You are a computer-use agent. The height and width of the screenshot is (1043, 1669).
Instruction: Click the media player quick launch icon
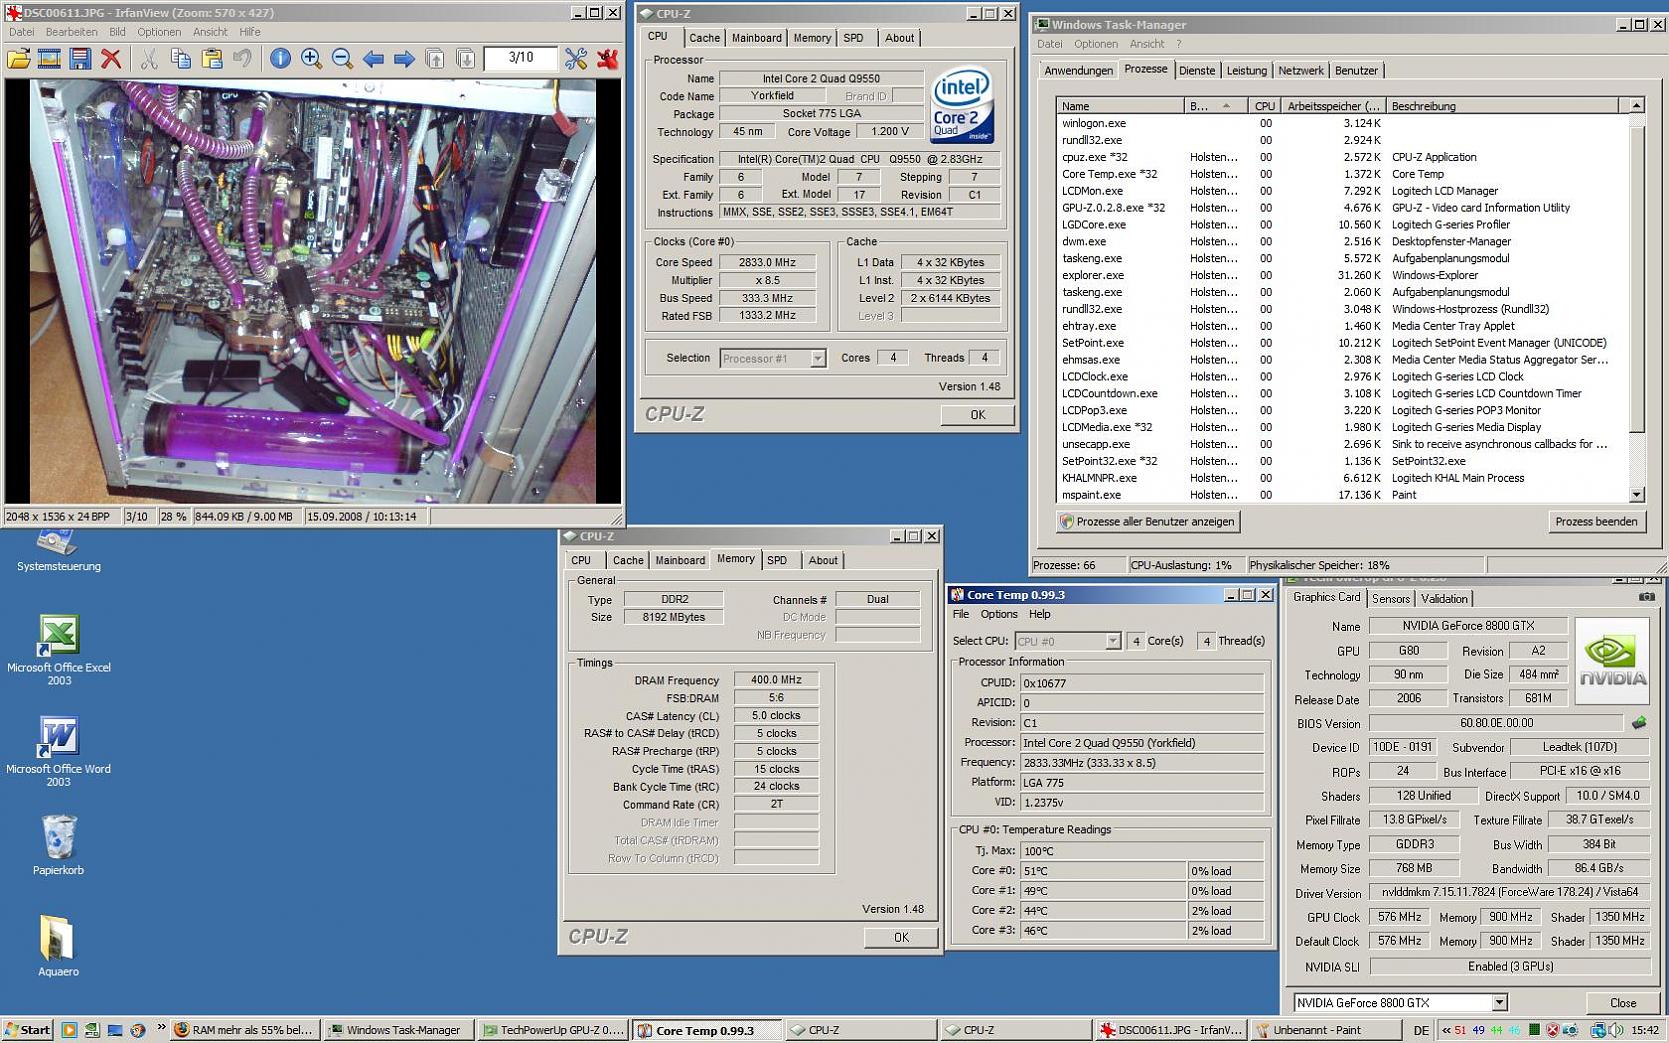(x=69, y=1030)
